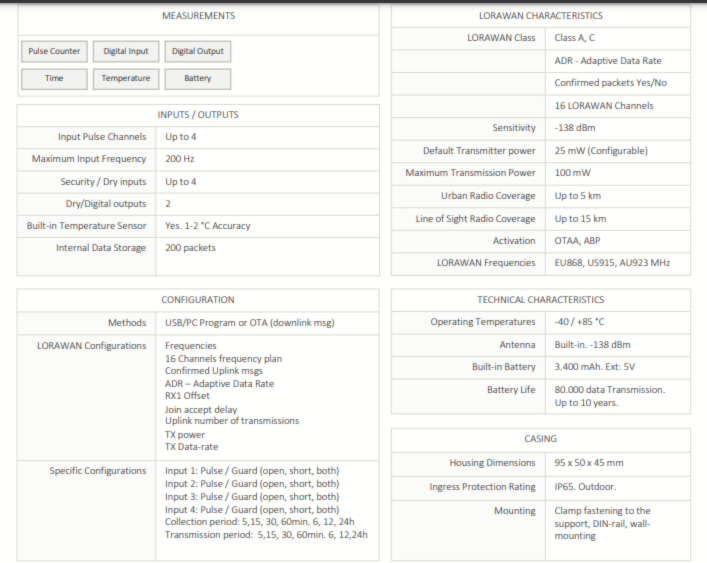707x563 pixels.
Task: Click the Up to 15 km value
Action: click(x=580, y=219)
